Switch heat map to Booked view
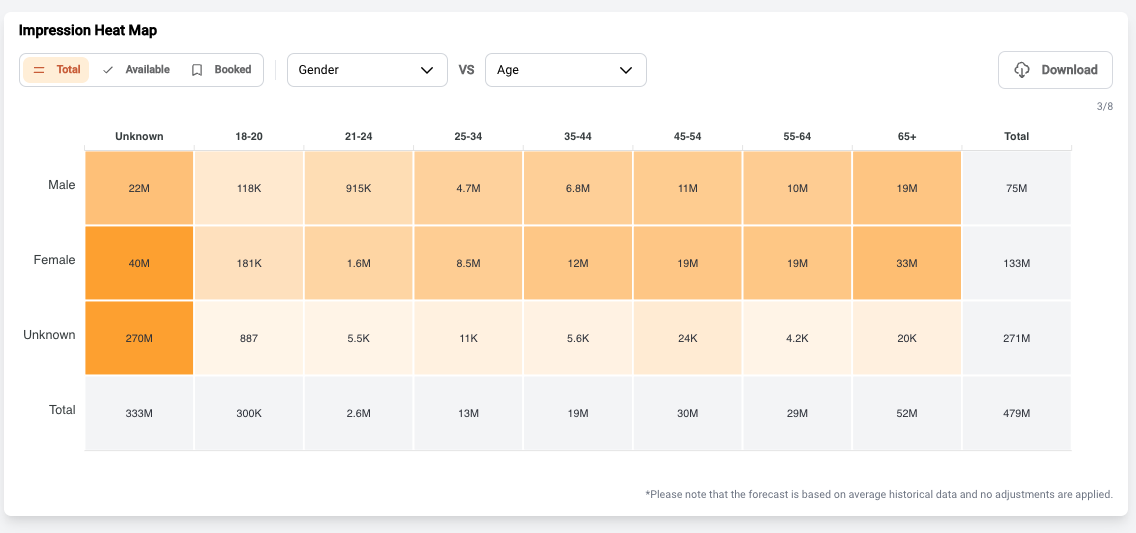The image size is (1136, 533). (222, 70)
